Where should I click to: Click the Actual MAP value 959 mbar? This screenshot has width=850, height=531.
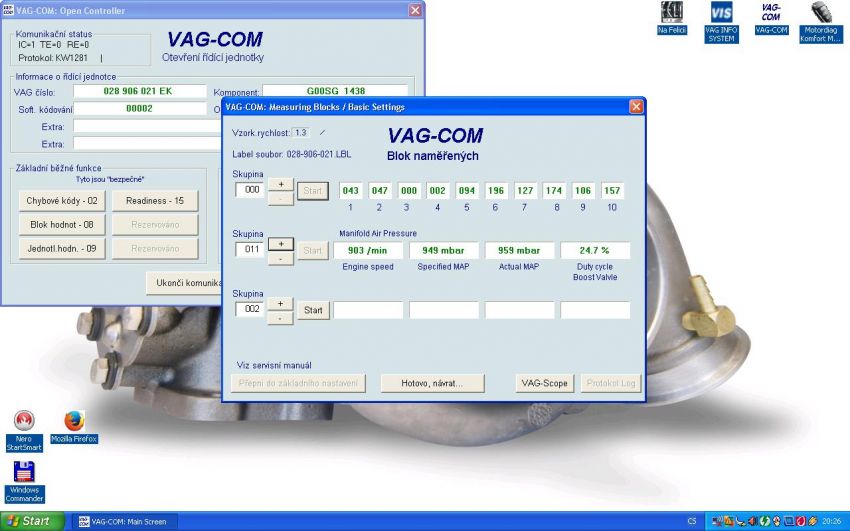coord(519,250)
